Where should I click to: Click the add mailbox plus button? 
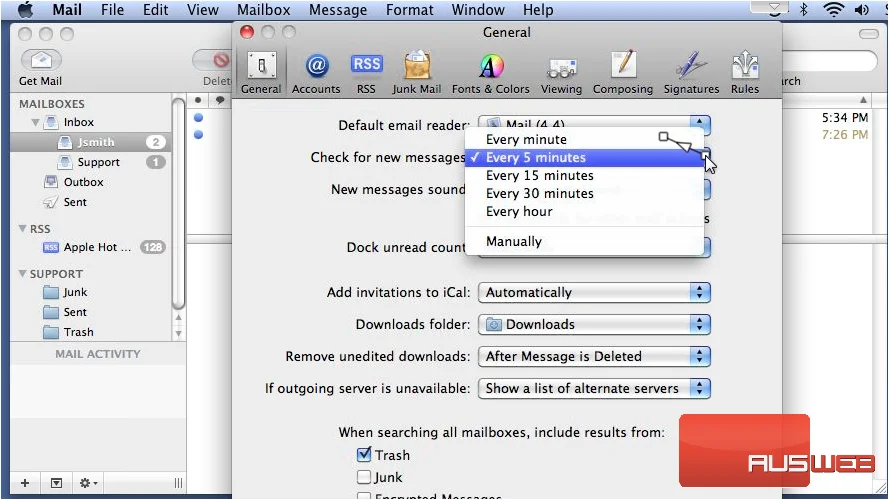[25, 483]
